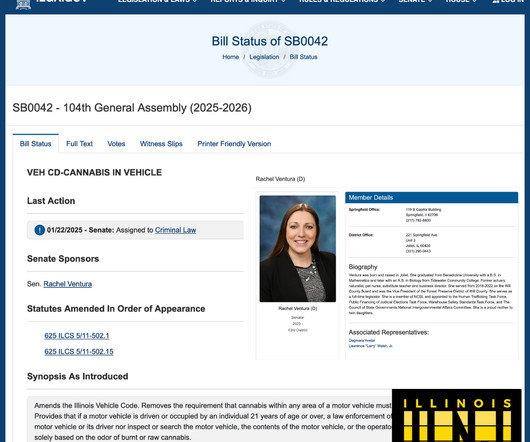Follow the Criminal Law committee link
Image resolution: width=530 pixels, height=442 pixels.
175,230
